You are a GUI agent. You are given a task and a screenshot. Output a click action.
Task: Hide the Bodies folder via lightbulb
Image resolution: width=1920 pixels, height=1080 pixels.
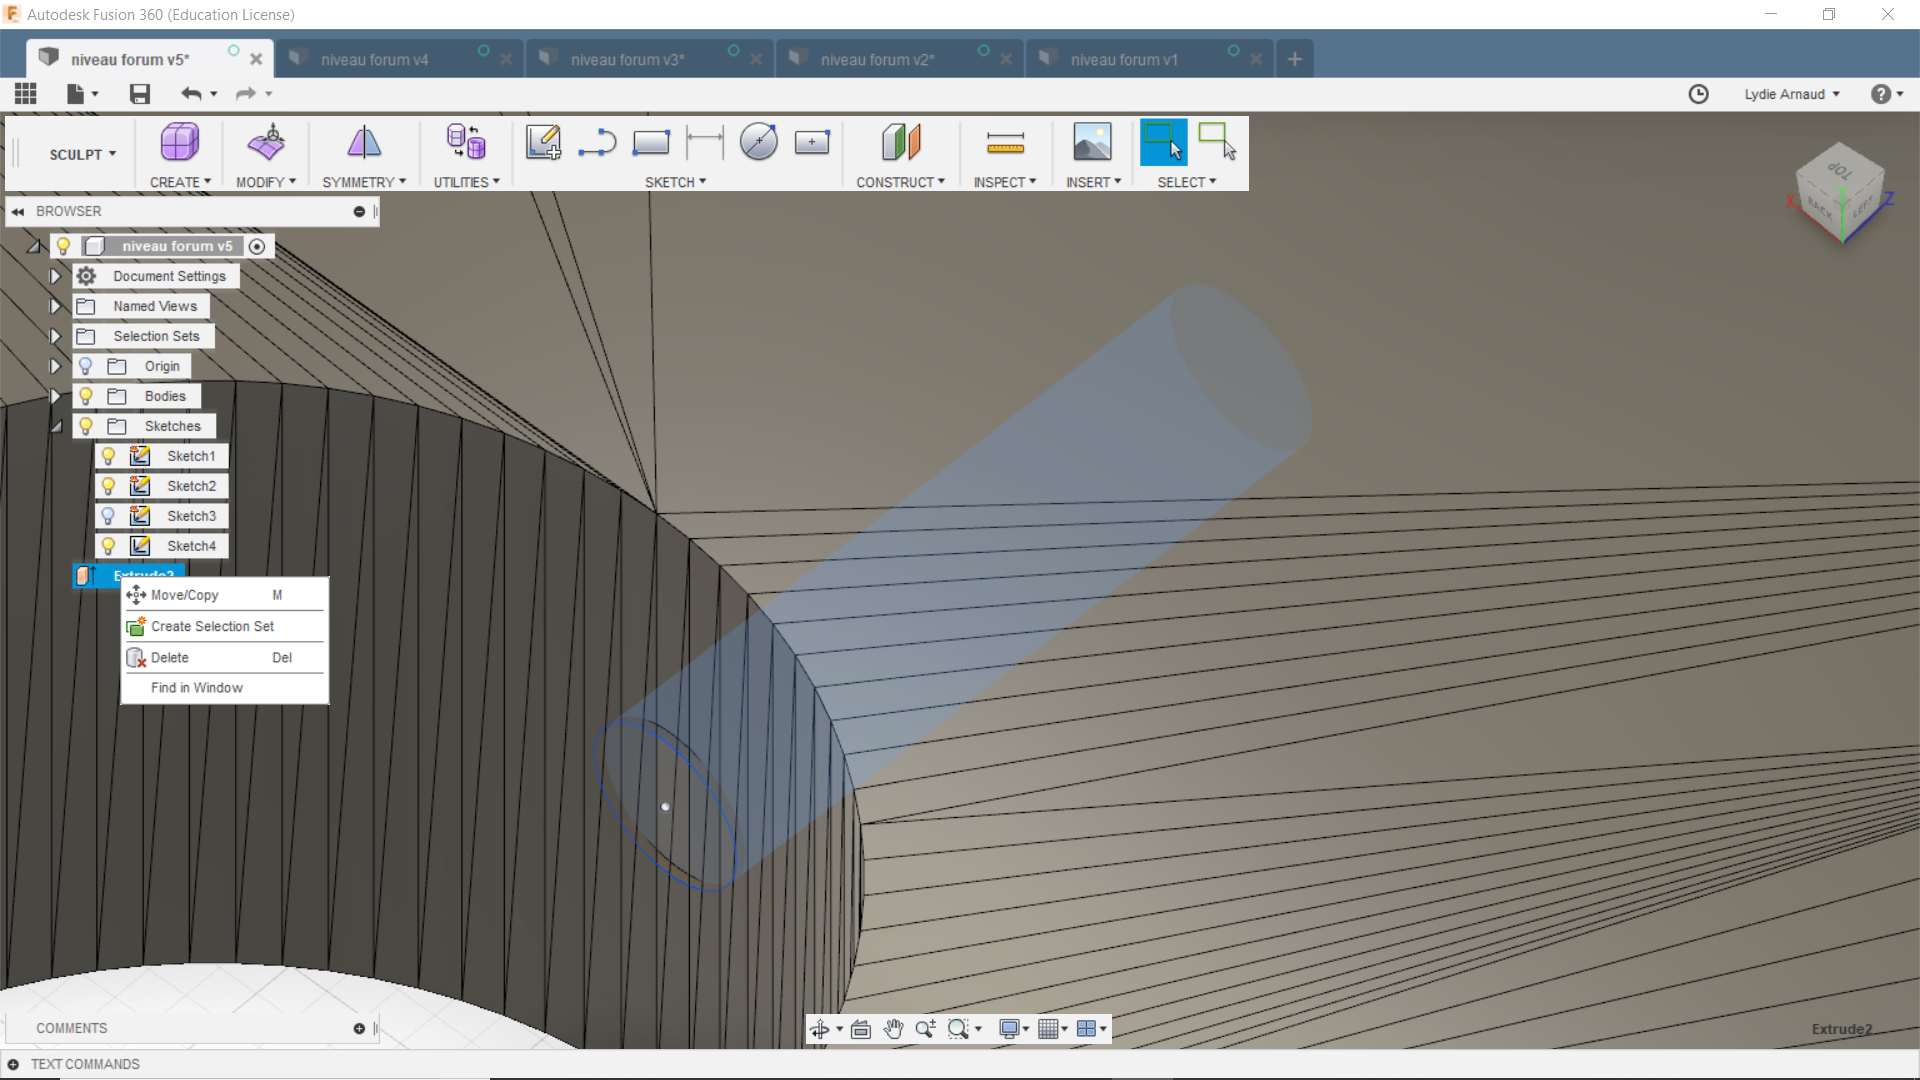click(x=86, y=396)
